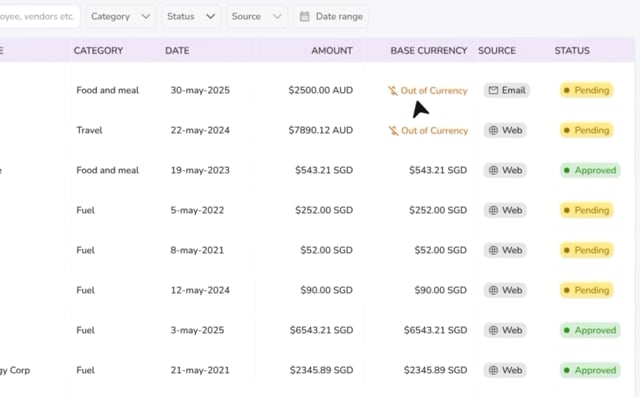
Task: Sort by the AMOUNT column header
Action: (332, 51)
